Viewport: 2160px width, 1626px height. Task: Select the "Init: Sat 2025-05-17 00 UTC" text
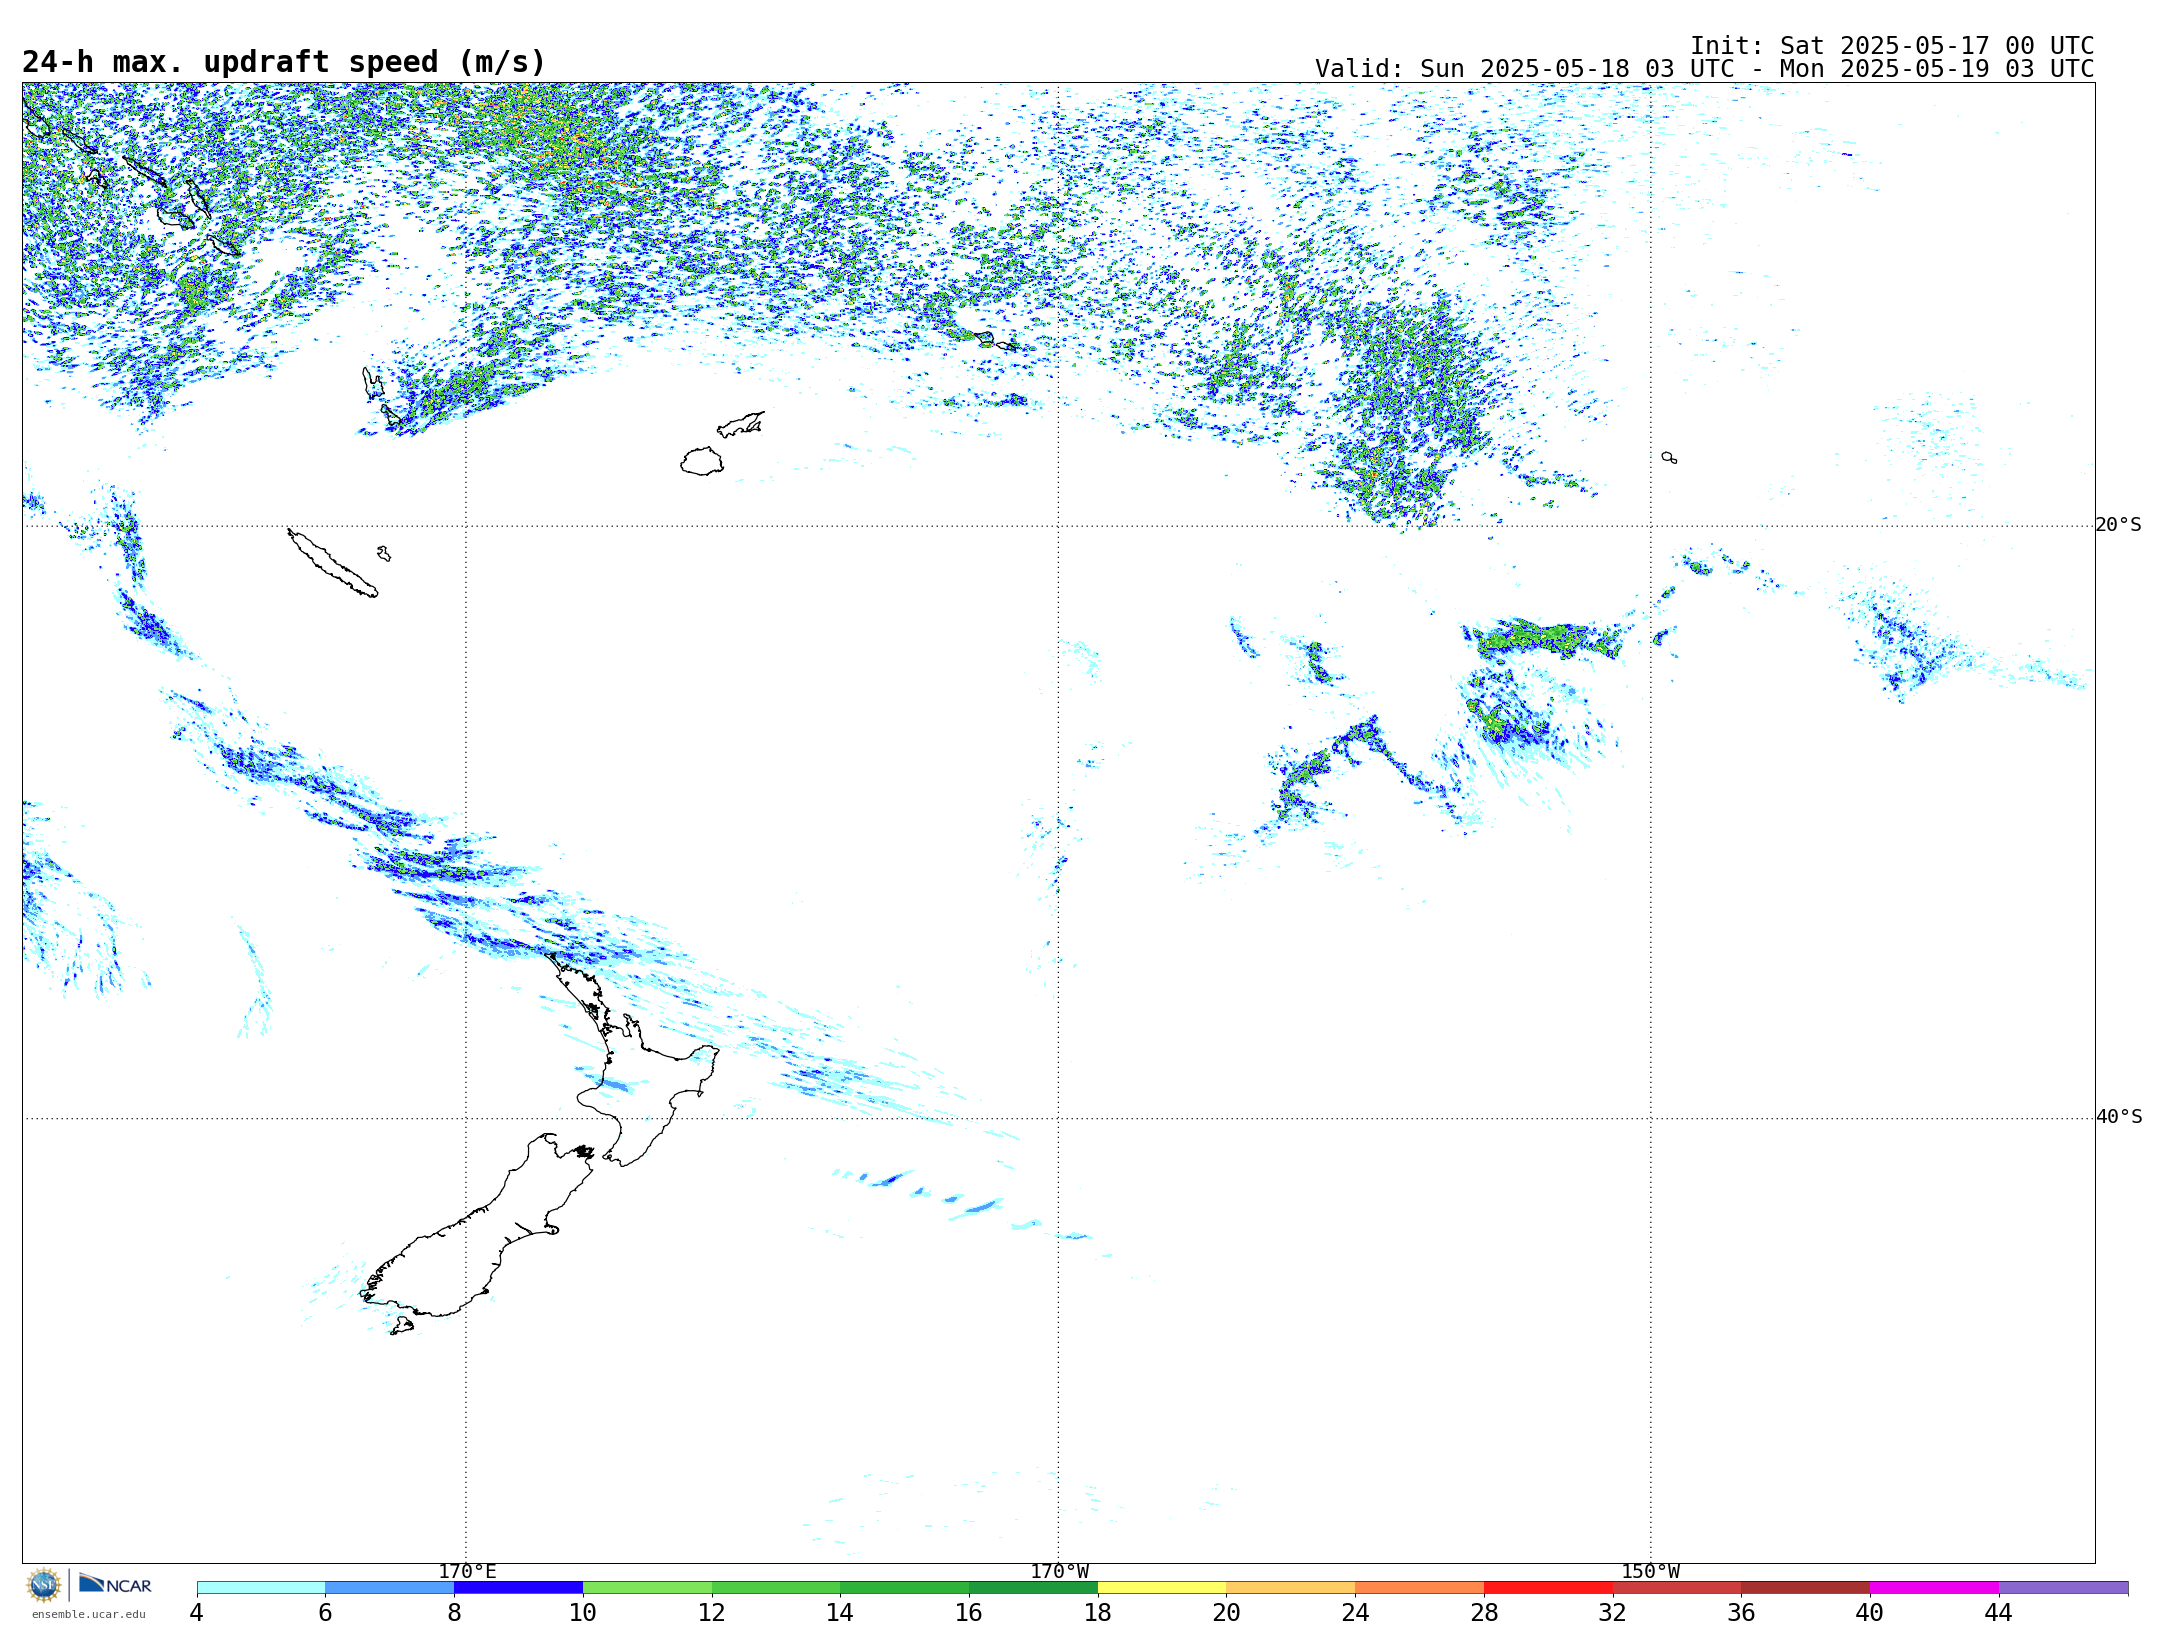(x=1892, y=46)
